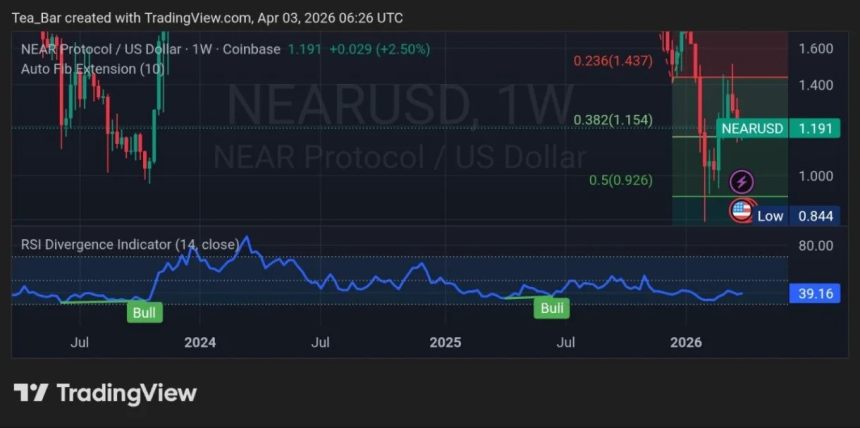This screenshot has height=428, width=860.
Task: Click the 2024 date on the time axis
Action: point(200,342)
